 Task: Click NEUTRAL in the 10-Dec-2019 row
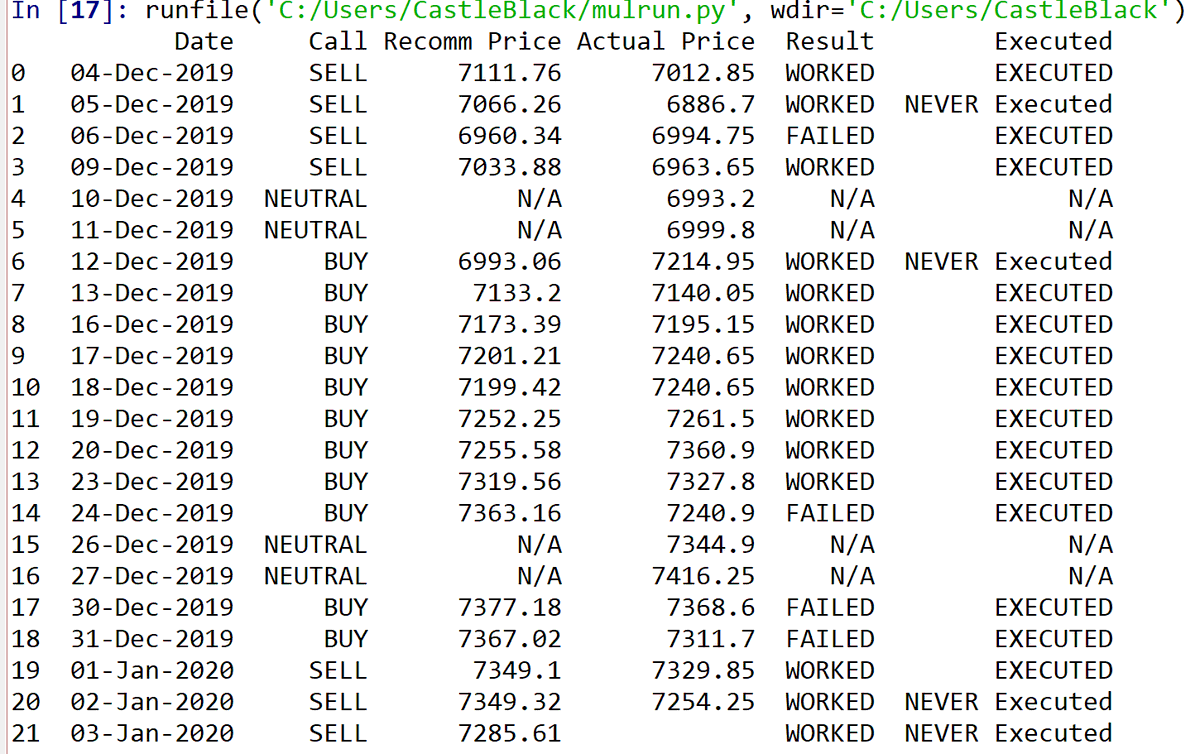(x=316, y=199)
